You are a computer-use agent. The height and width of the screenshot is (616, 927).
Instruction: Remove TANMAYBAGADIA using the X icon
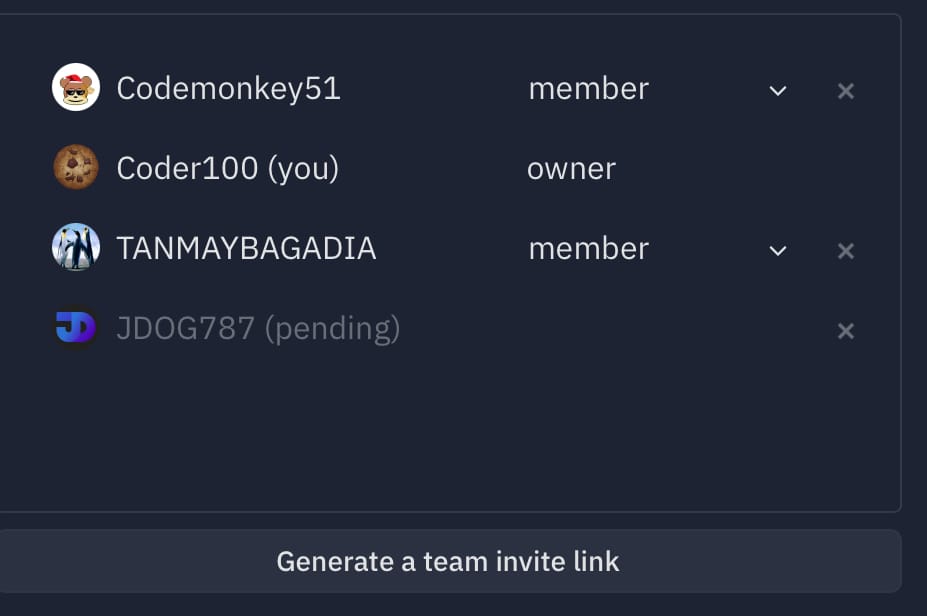[x=845, y=251]
